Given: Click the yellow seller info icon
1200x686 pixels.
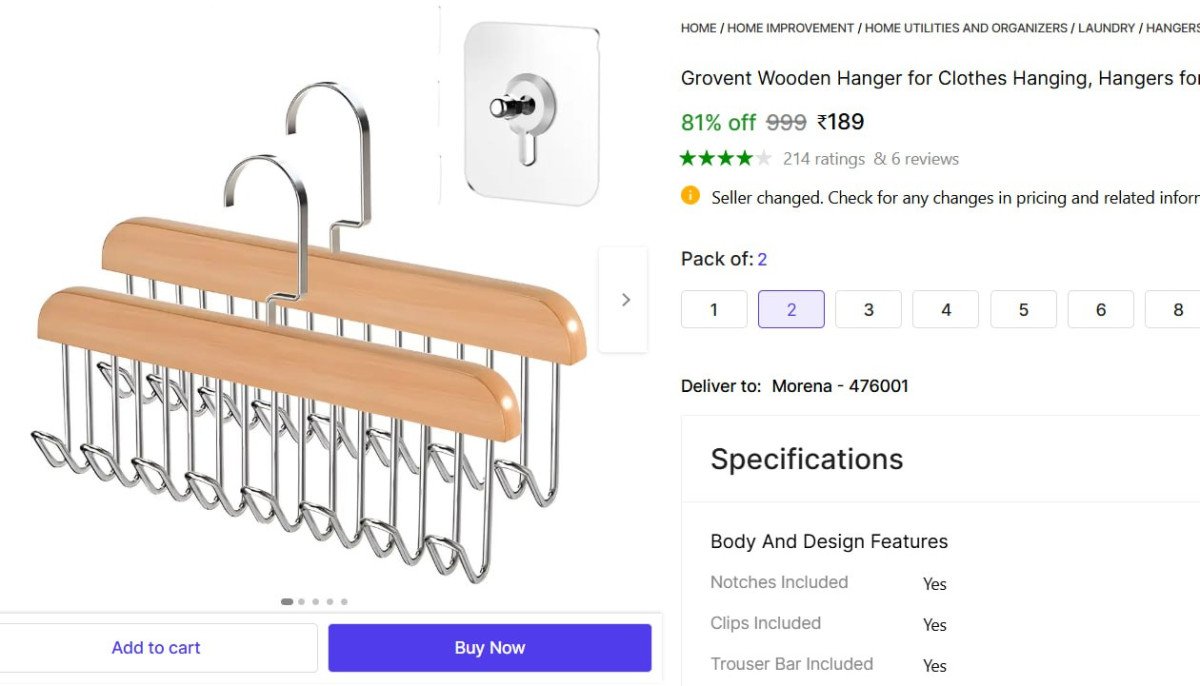Looking at the screenshot, I should pyautogui.click(x=690, y=196).
